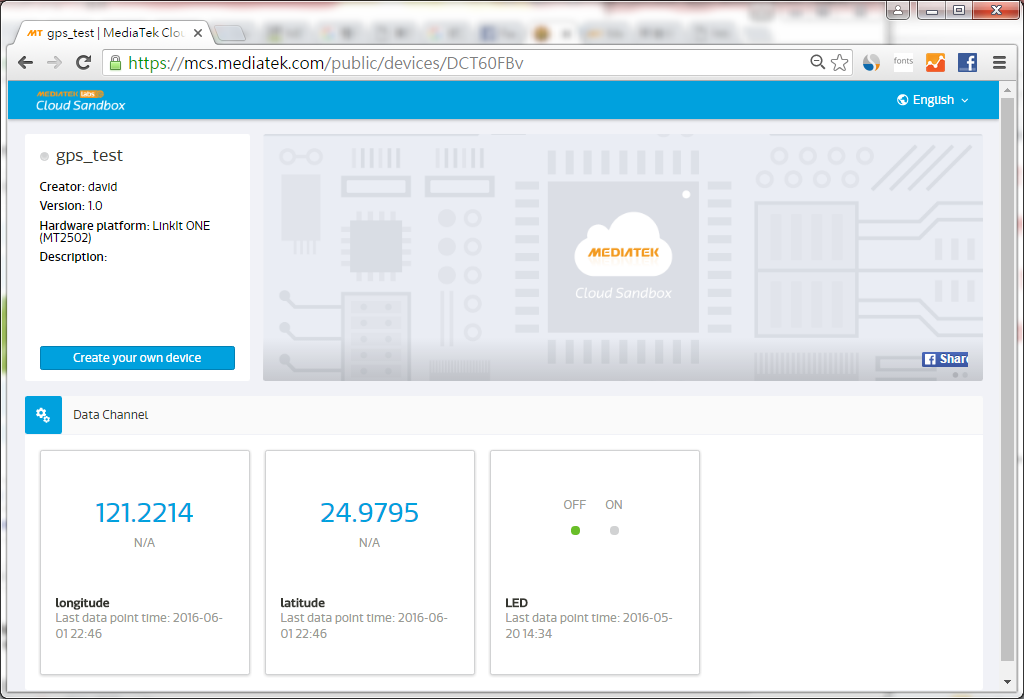The image size is (1024, 699).
Task: Select the LED ON indicator dot
Action: click(614, 530)
